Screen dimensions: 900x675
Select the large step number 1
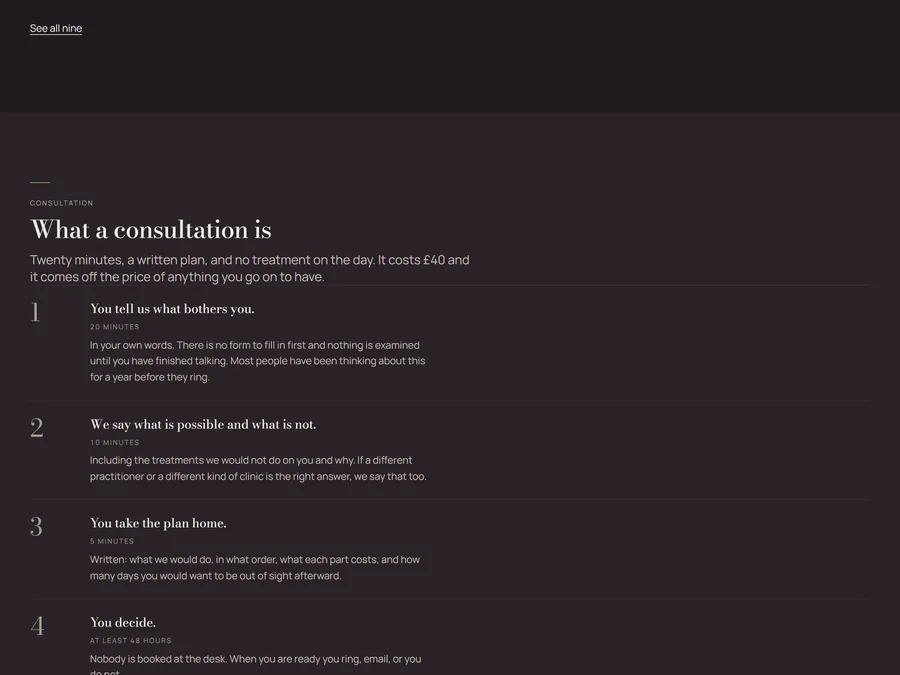coord(35,312)
